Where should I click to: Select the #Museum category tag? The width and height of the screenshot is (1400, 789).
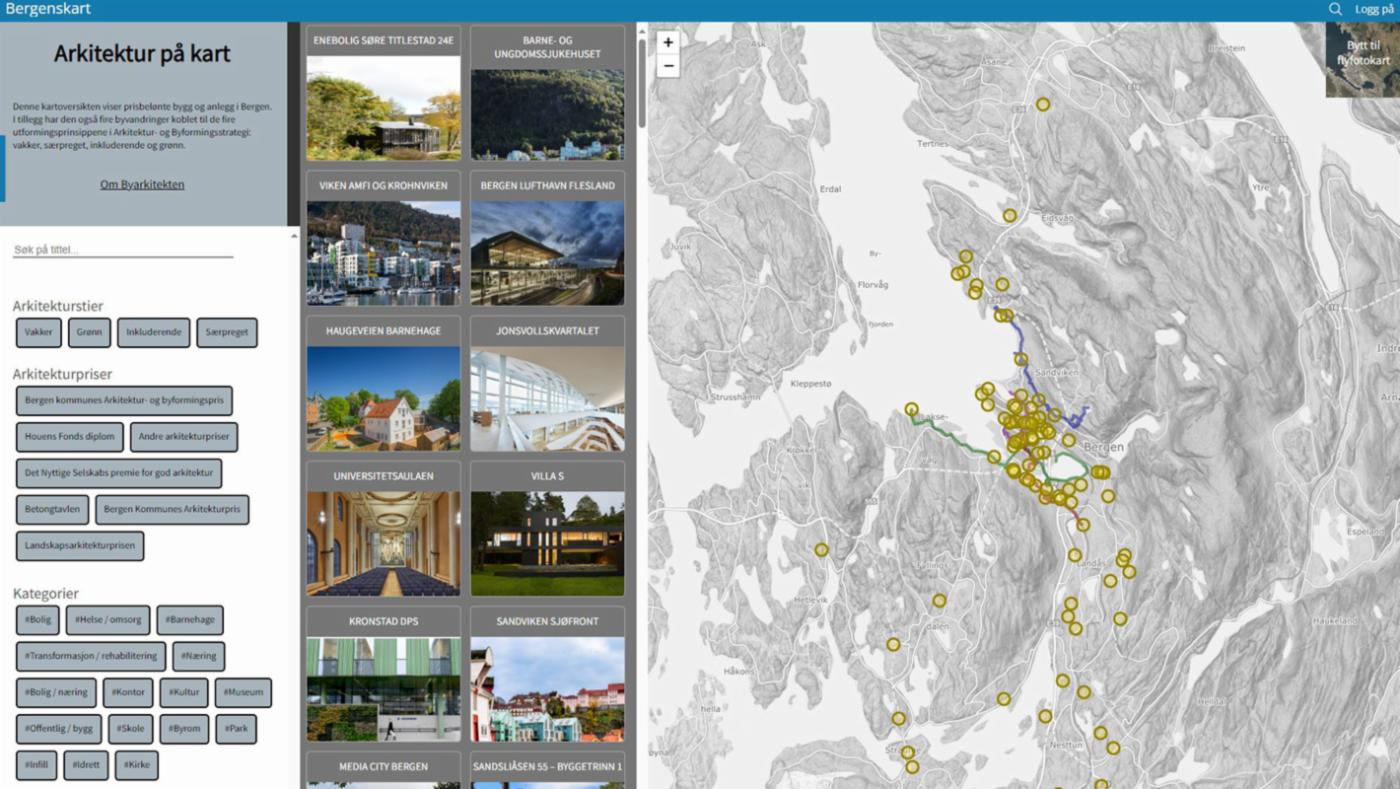[242, 692]
